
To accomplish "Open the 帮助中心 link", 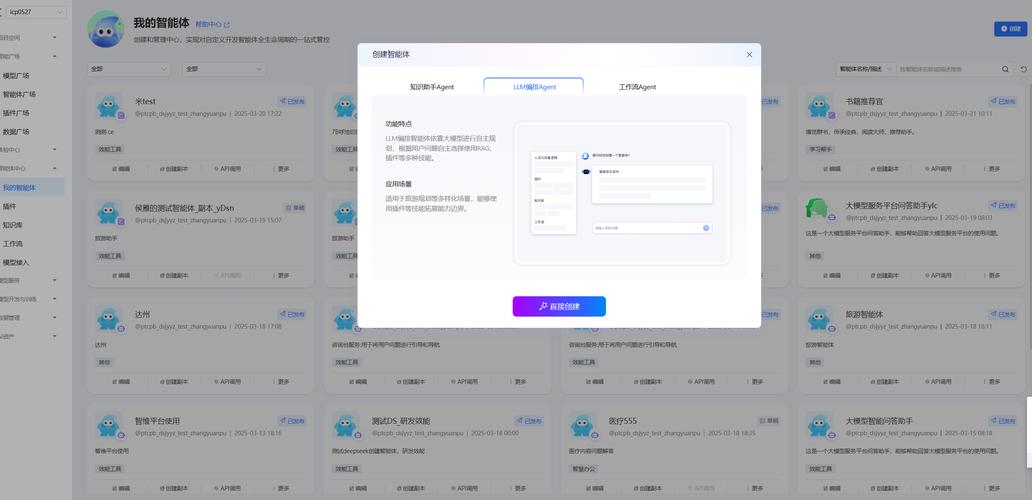I will click(212, 24).
